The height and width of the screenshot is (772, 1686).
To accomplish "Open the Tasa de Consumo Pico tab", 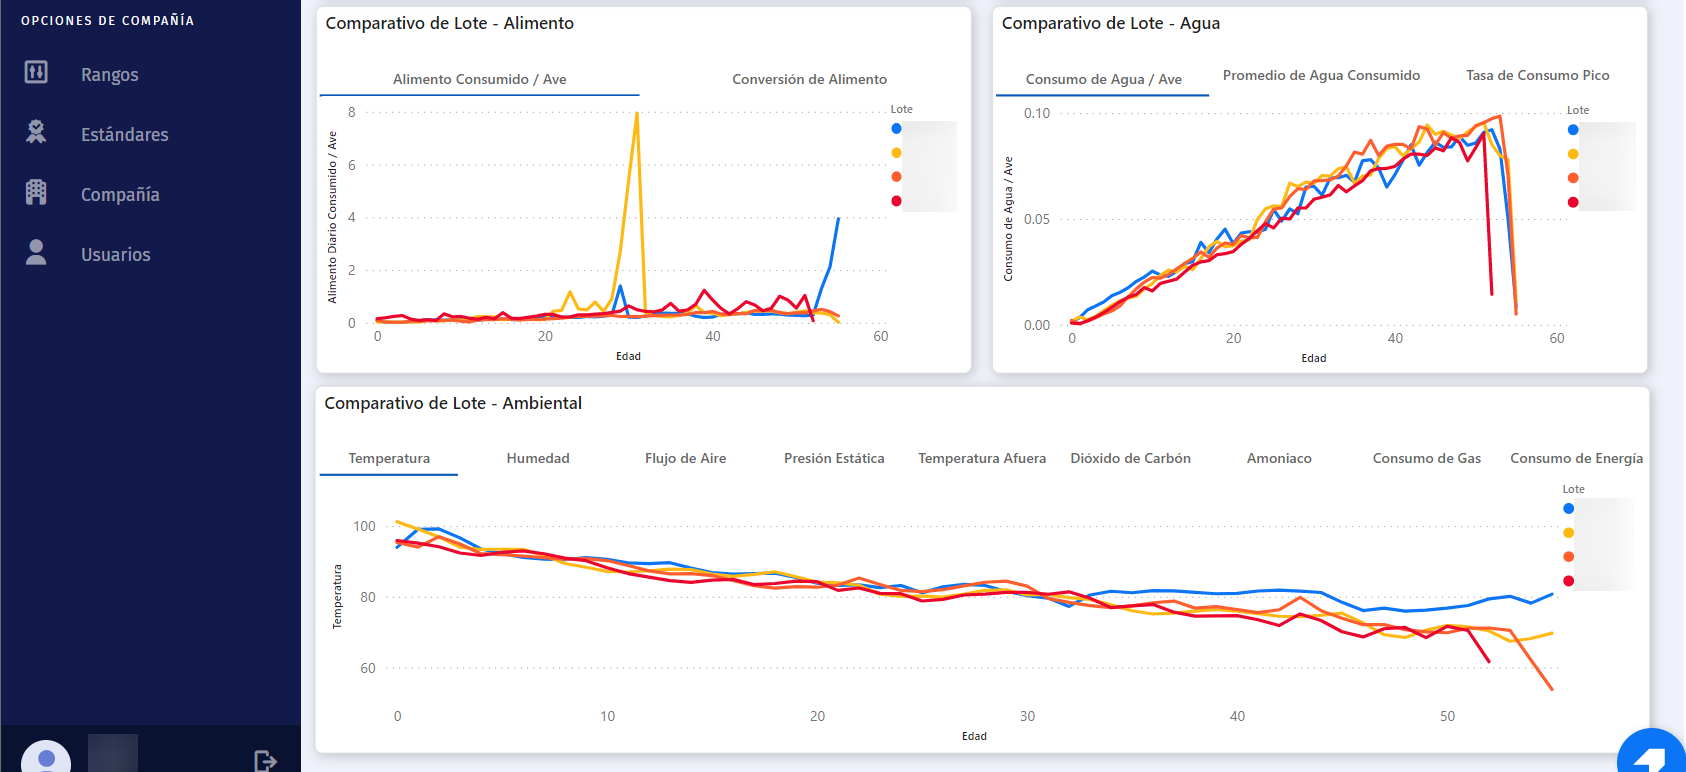I will 1538,75.
